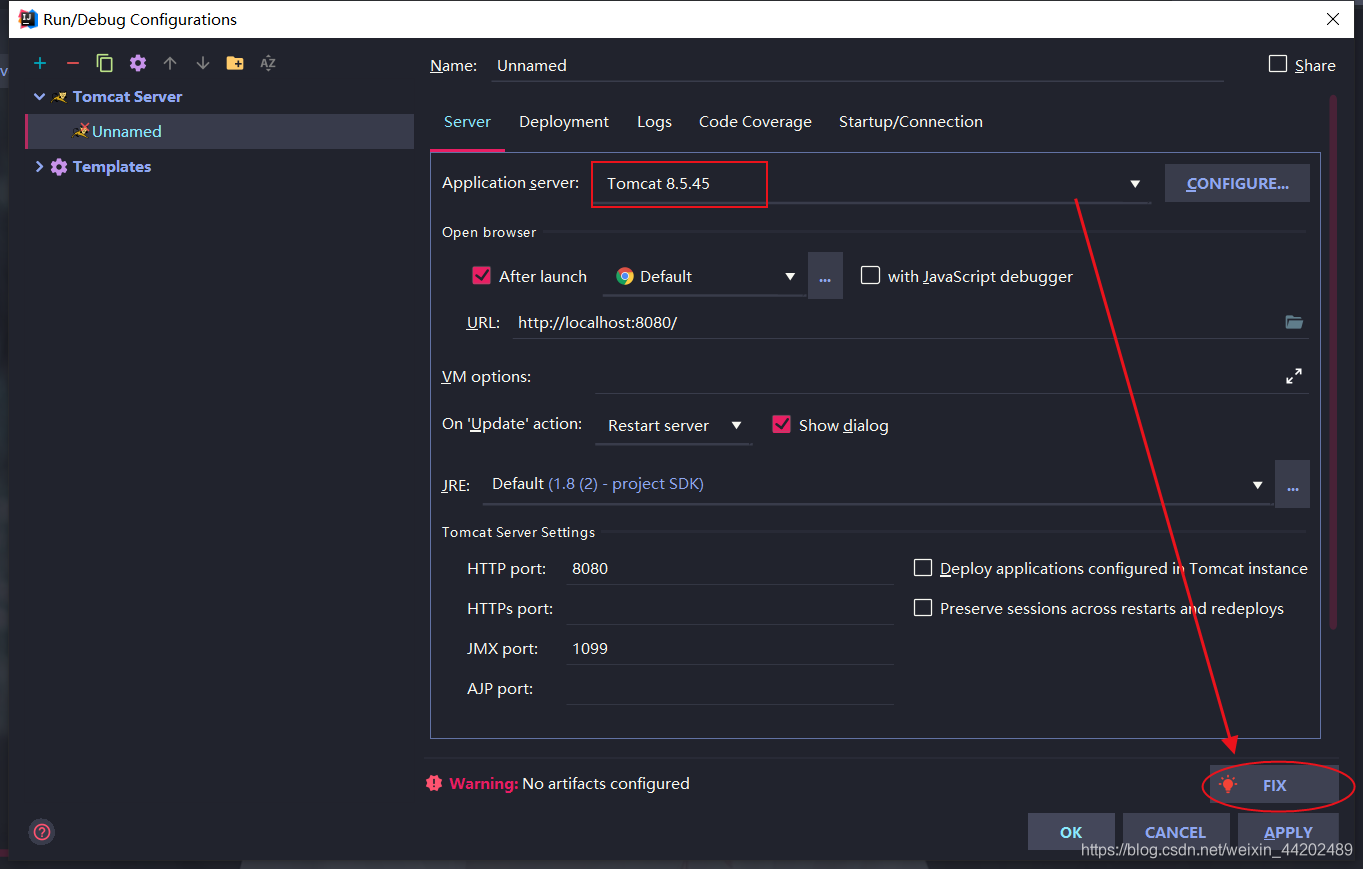The width and height of the screenshot is (1363, 869).
Task: Sort configurations alphabetically
Action: pyautogui.click(x=268, y=63)
